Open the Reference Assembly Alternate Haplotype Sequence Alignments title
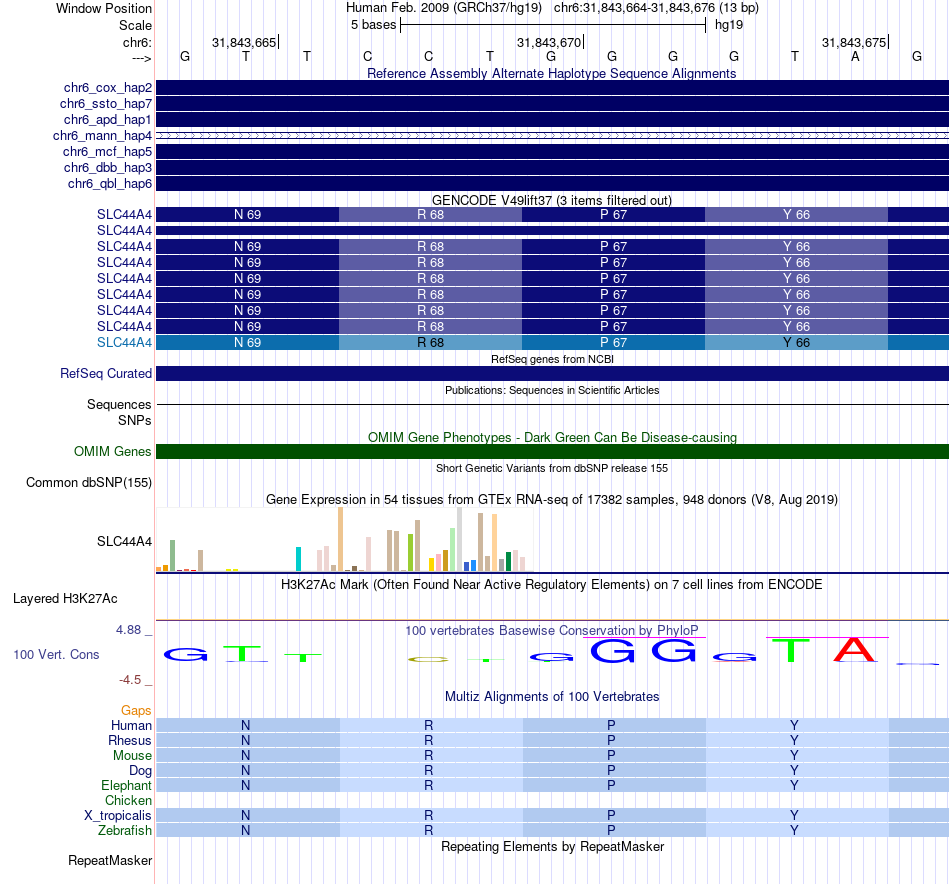950x884 pixels. click(551, 73)
